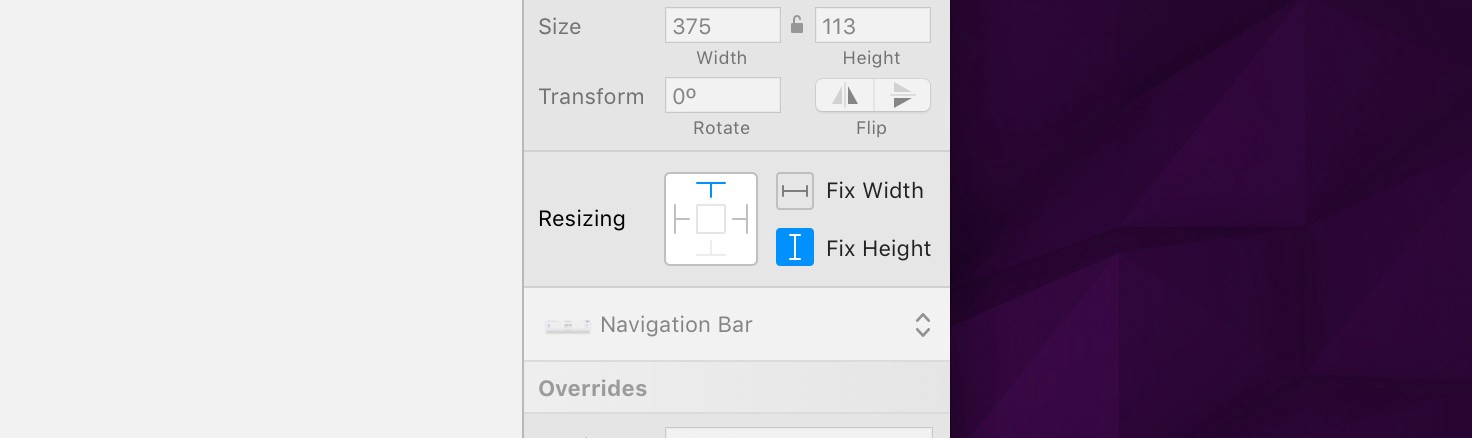Click the Fix Height text label
This screenshot has height=438, width=1472.
point(879,248)
